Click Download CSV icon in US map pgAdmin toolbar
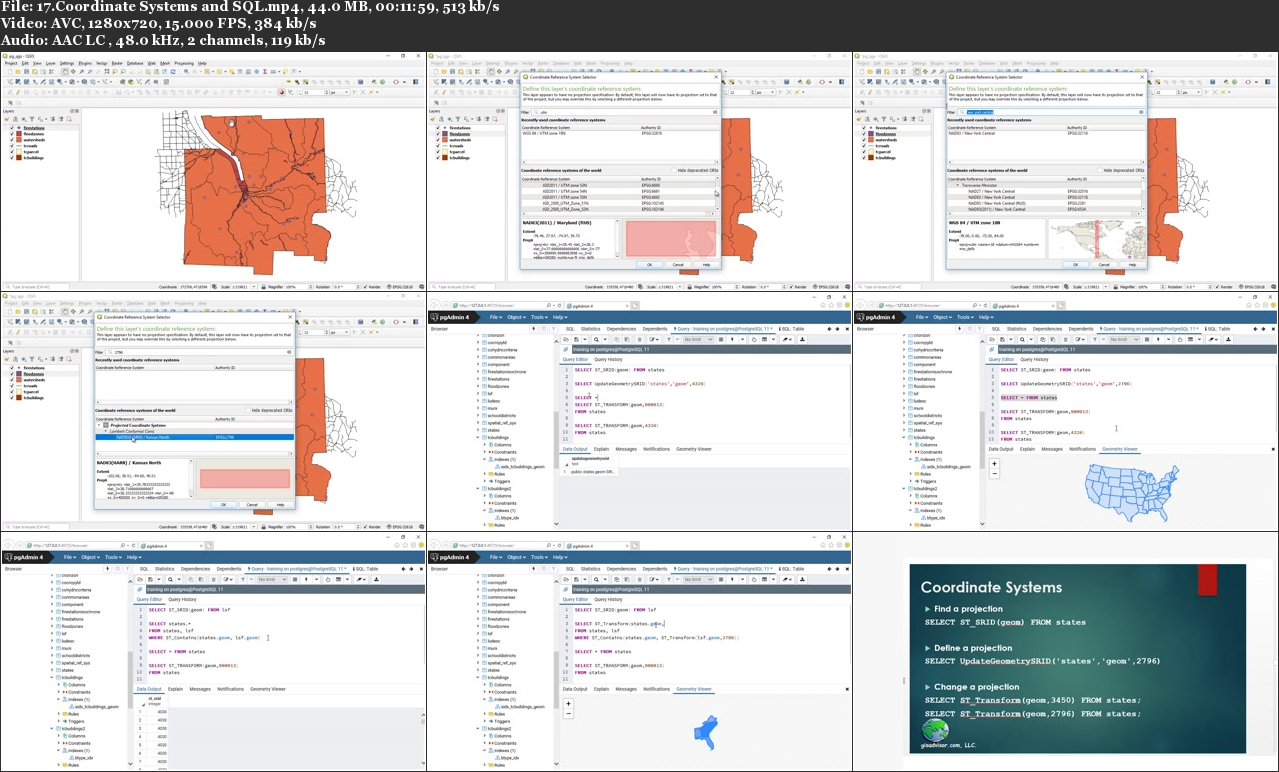The image size is (1279, 772). click(1229, 339)
